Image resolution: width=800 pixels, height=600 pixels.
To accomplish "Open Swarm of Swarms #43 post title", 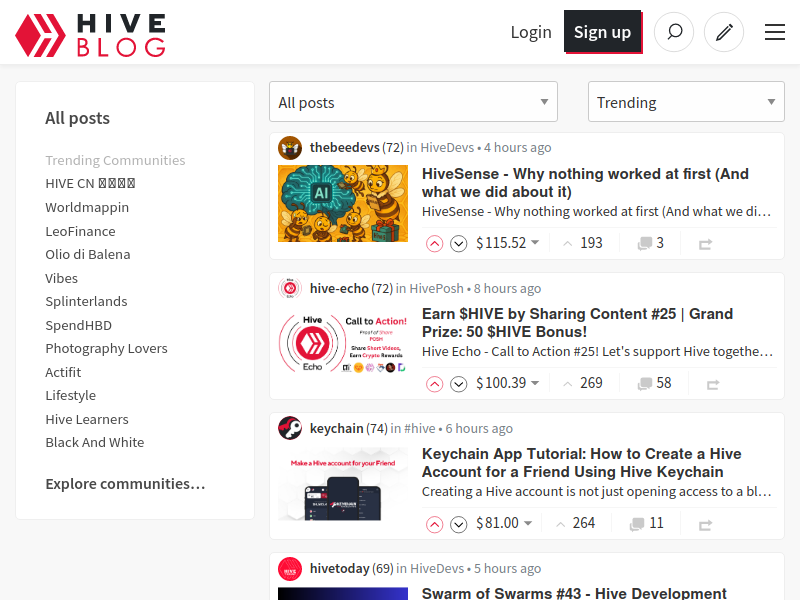I will click(574, 593).
